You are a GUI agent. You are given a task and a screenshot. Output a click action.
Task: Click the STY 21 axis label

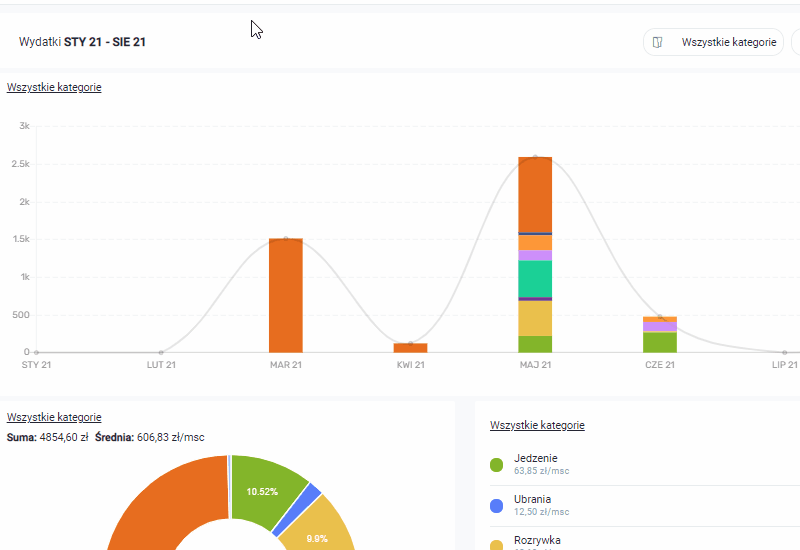coord(36,365)
